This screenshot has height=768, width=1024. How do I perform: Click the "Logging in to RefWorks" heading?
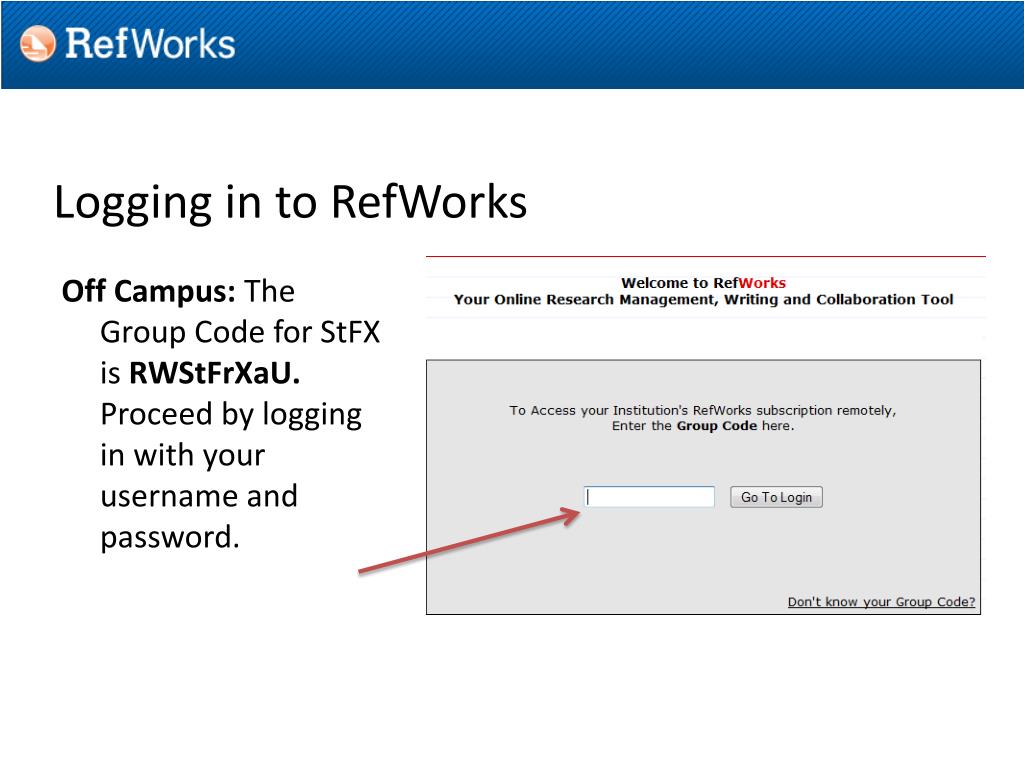[x=291, y=202]
